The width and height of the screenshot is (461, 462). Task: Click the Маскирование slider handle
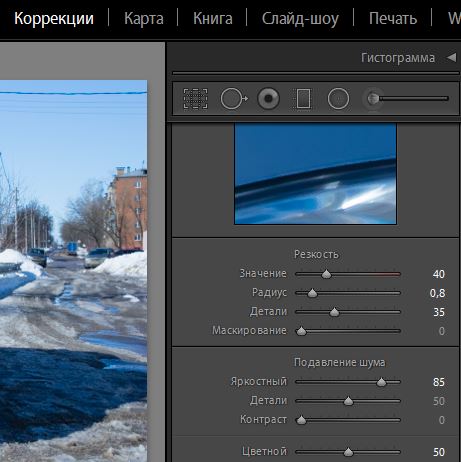(301, 331)
